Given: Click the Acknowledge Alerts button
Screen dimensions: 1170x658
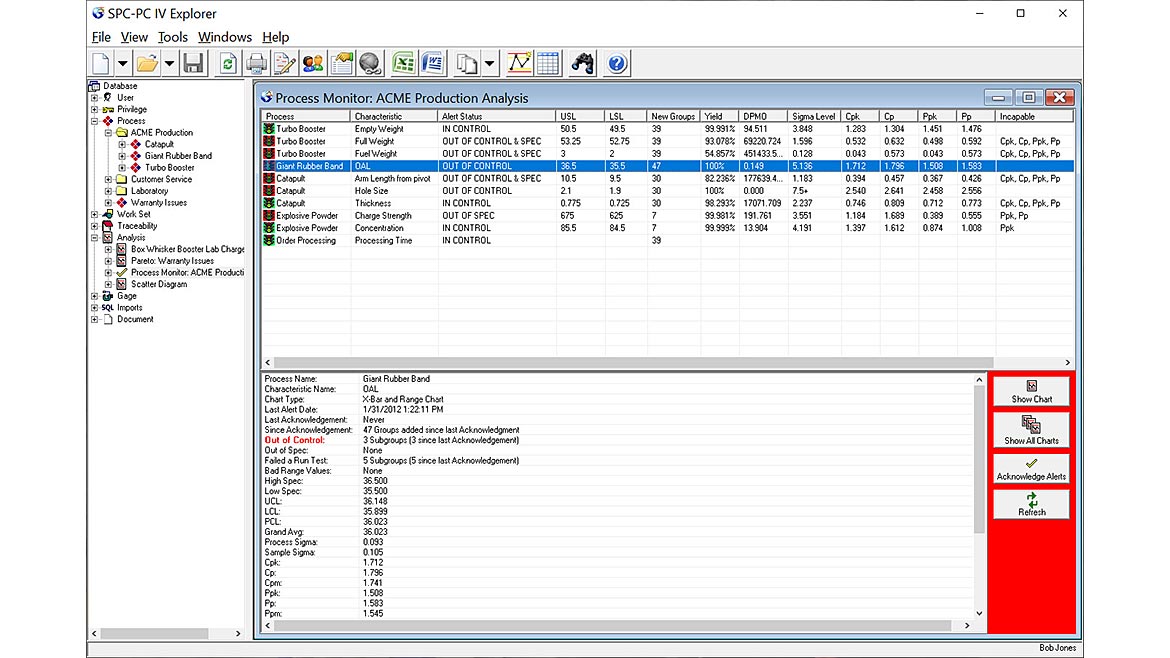Looking at the screenshot, I should (x=1031, y=469).
